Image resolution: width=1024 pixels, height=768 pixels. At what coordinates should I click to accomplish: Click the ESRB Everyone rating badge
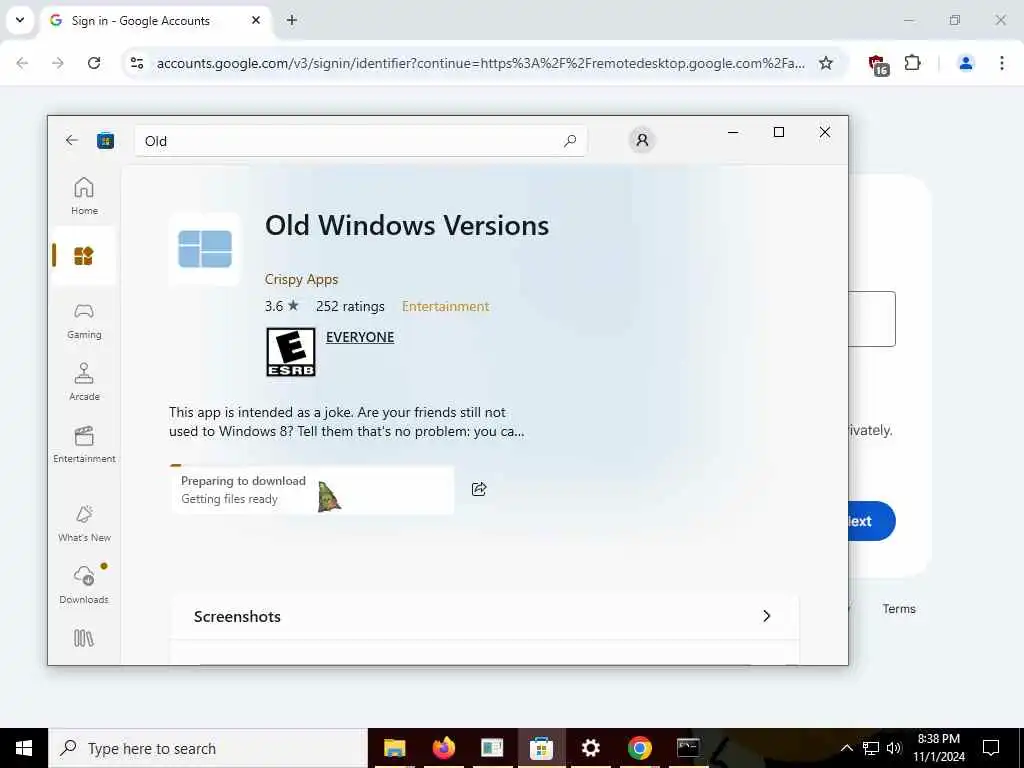click(x=291, y=352)
